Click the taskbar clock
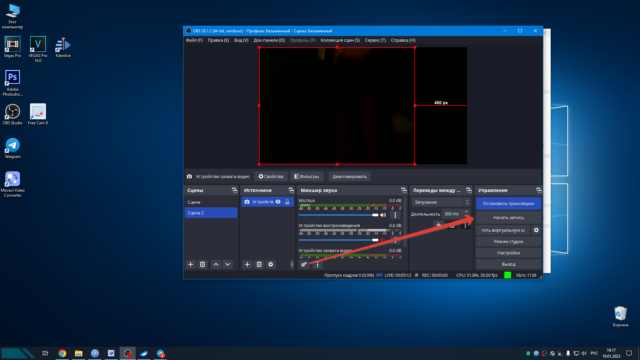This screenshot has width=640, height=360. click(x=611, y=353)
